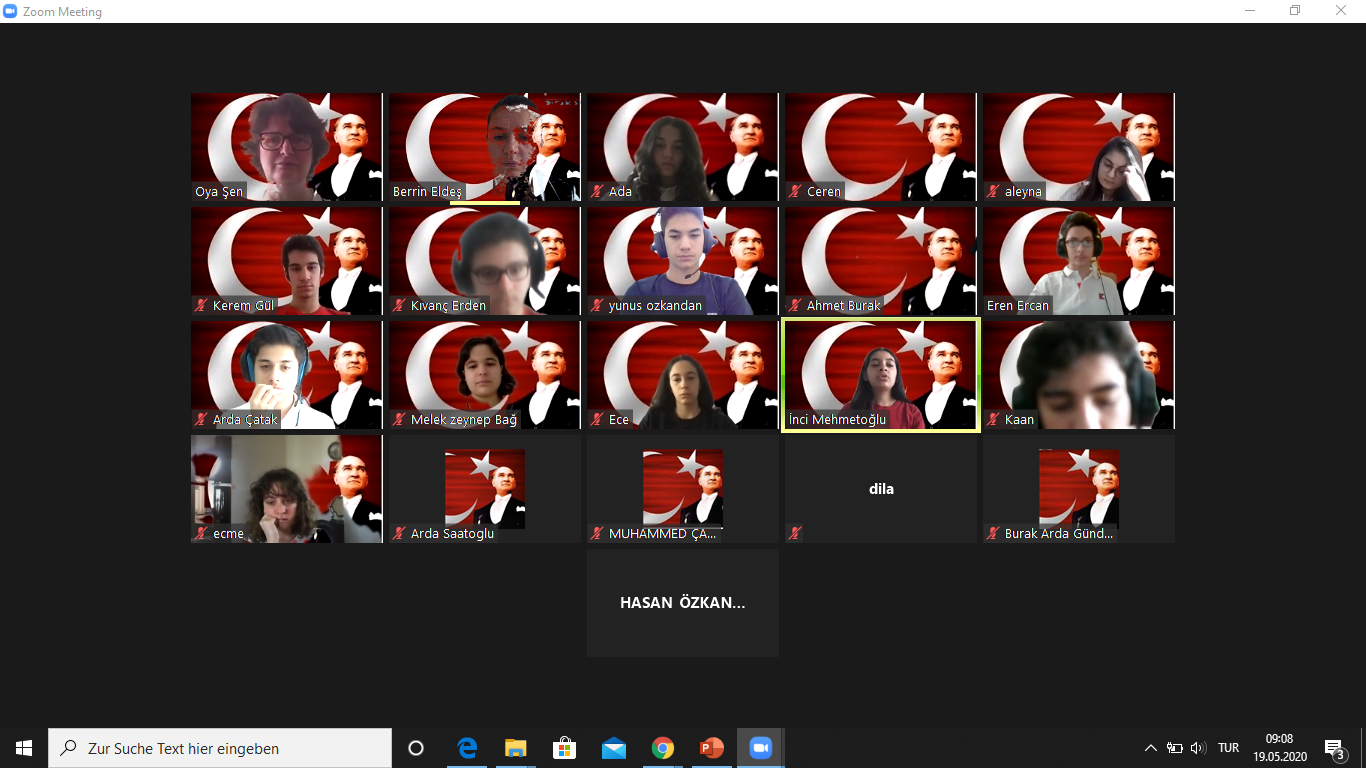Select aleyna's video tile
This screenshot has height=768, width=1366.
[1079, 147]
